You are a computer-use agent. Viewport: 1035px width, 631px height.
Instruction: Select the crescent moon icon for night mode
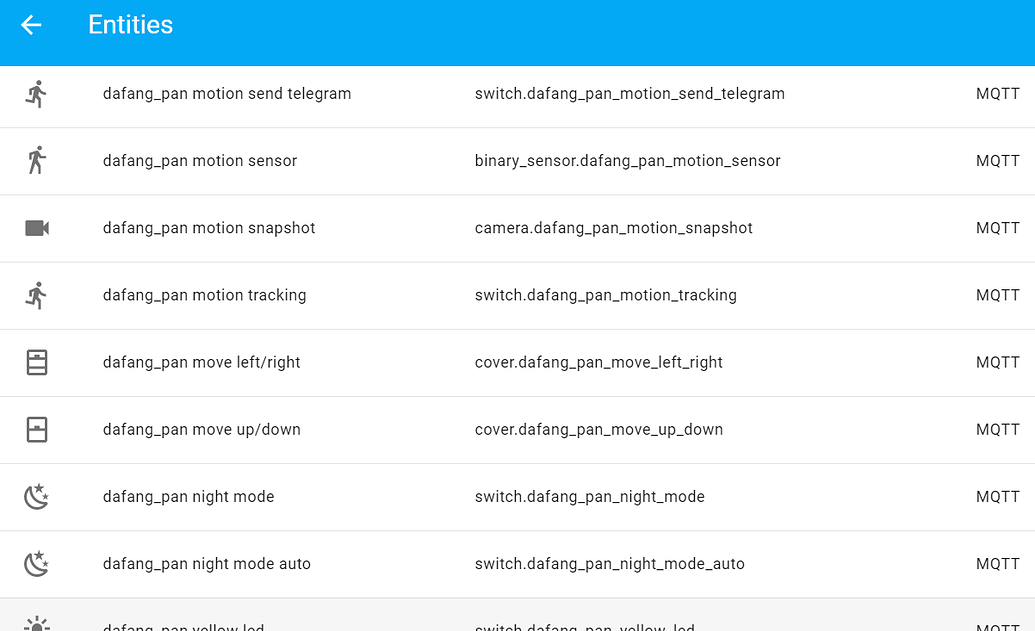(x=37, y=496)
